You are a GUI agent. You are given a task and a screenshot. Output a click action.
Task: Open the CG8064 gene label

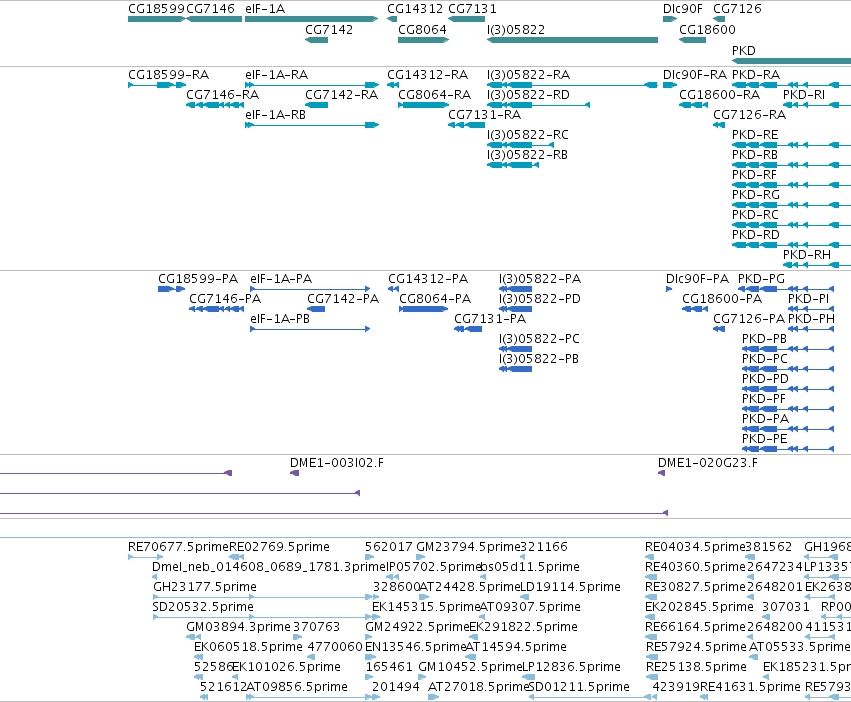pyautogui.click(x=422, y=29)
